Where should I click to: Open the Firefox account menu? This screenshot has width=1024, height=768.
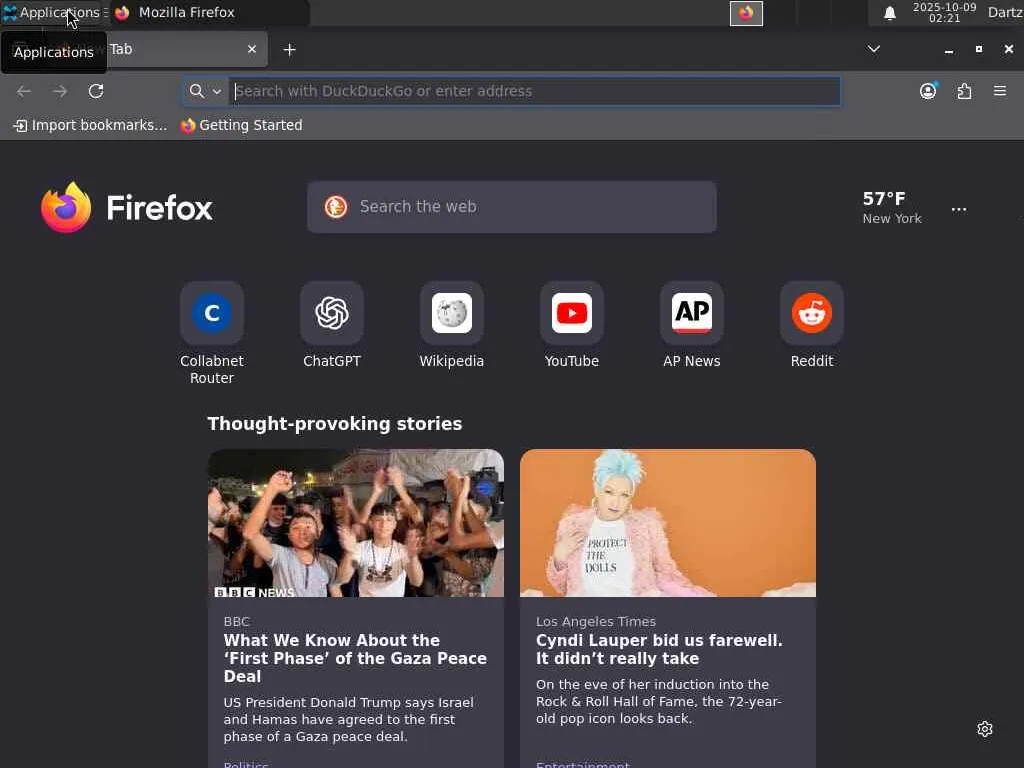click(x=928, y=91)
